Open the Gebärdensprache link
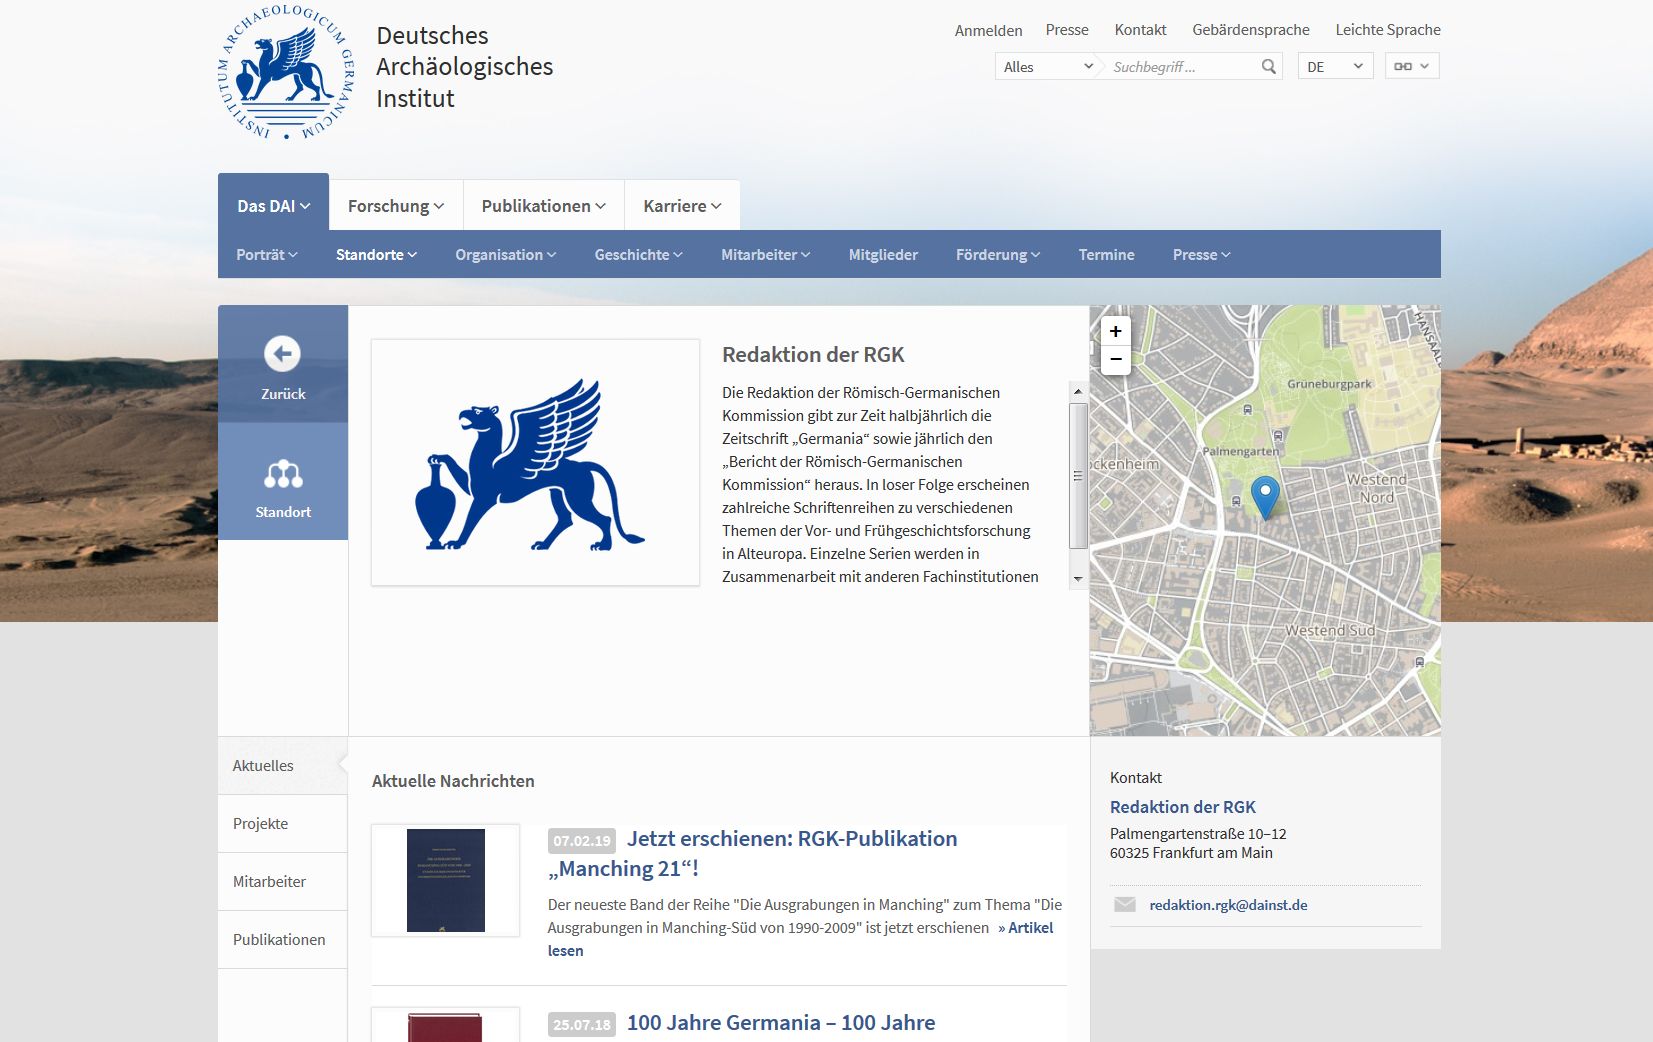The width and height of the screenshot is (1653, 1042). 1250,30
